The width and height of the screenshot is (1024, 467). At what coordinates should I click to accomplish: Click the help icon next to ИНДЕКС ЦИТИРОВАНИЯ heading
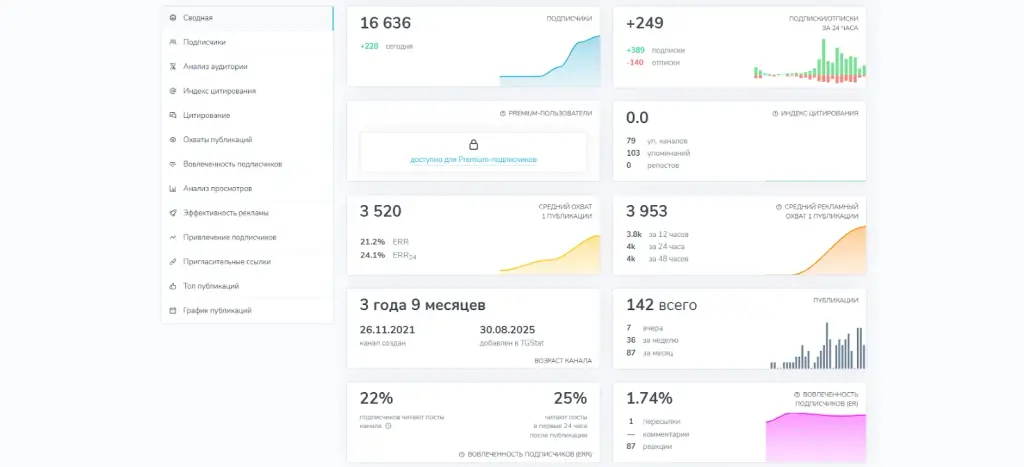coord(775,114)
